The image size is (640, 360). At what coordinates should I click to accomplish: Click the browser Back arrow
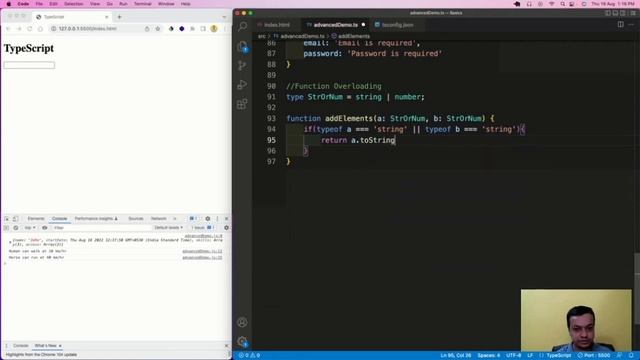8,29
